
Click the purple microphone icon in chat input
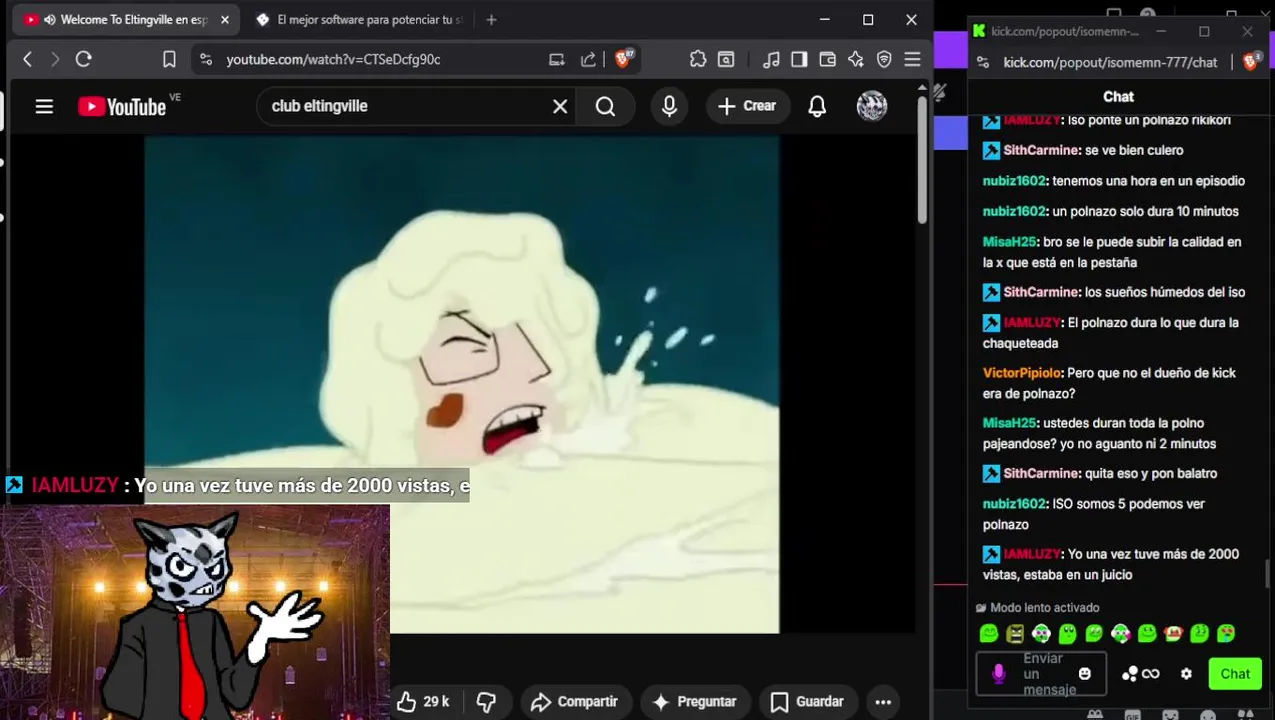click(998, 674)
